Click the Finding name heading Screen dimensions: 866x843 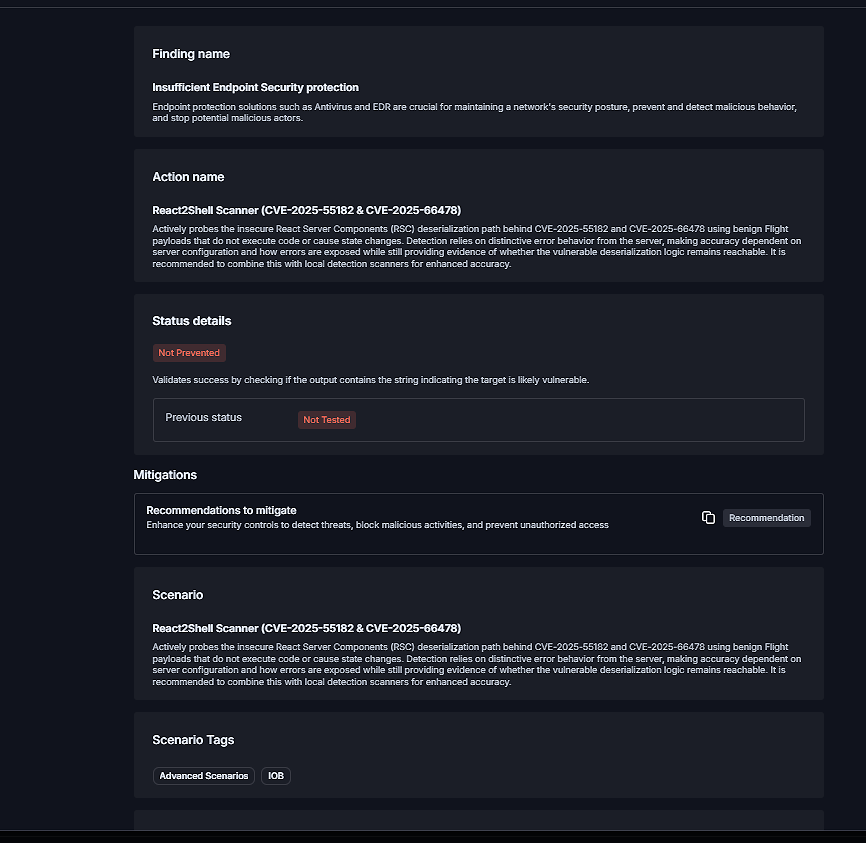pyautogui.click(x=191, y=54)
